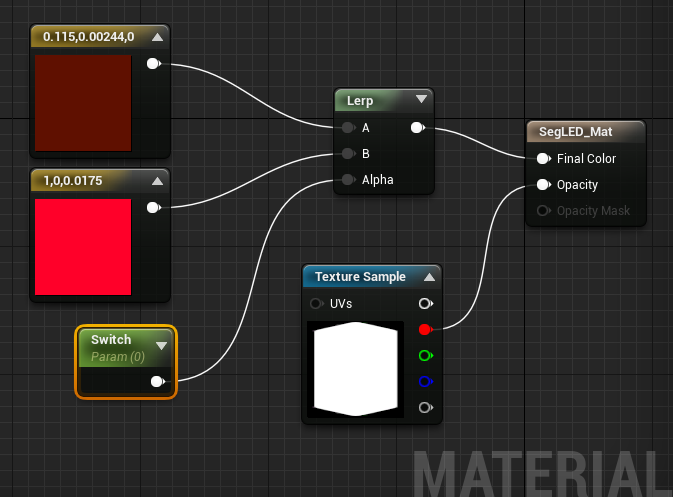Click the disabled Opacity Mask pin
Screen dimensions: 673x497
click(x=543, y=211)
